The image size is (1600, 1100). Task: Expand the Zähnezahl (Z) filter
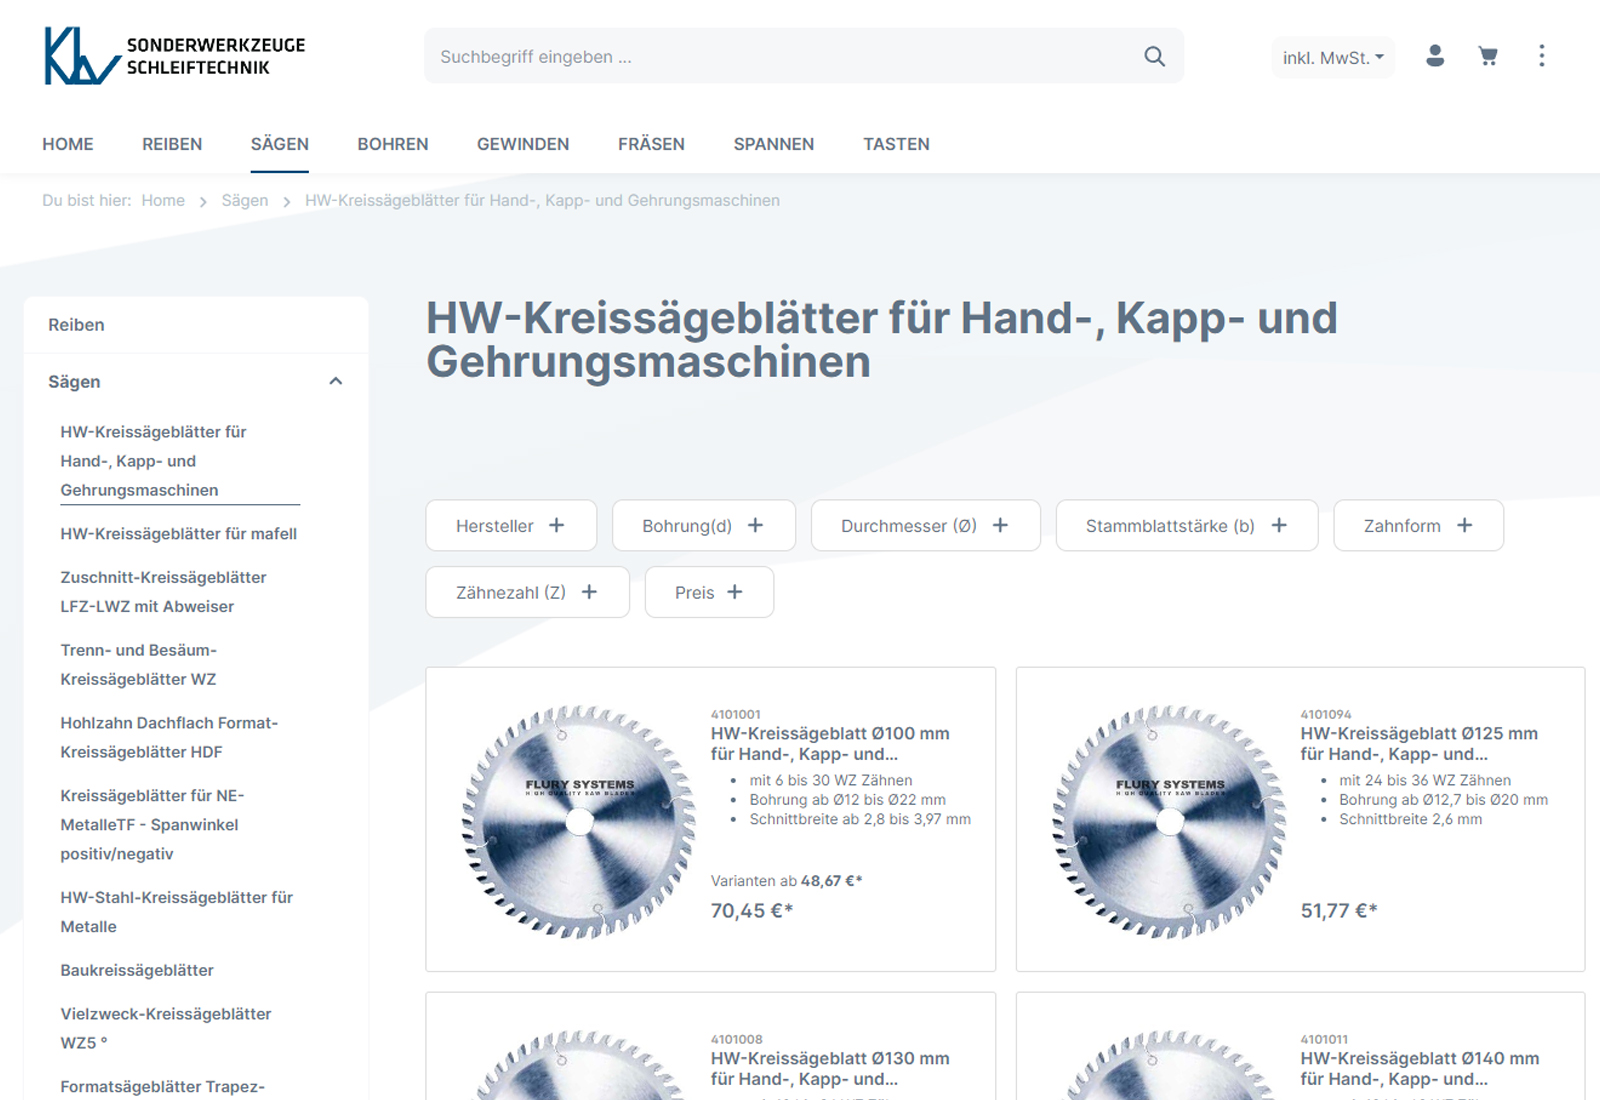(527, 593)
